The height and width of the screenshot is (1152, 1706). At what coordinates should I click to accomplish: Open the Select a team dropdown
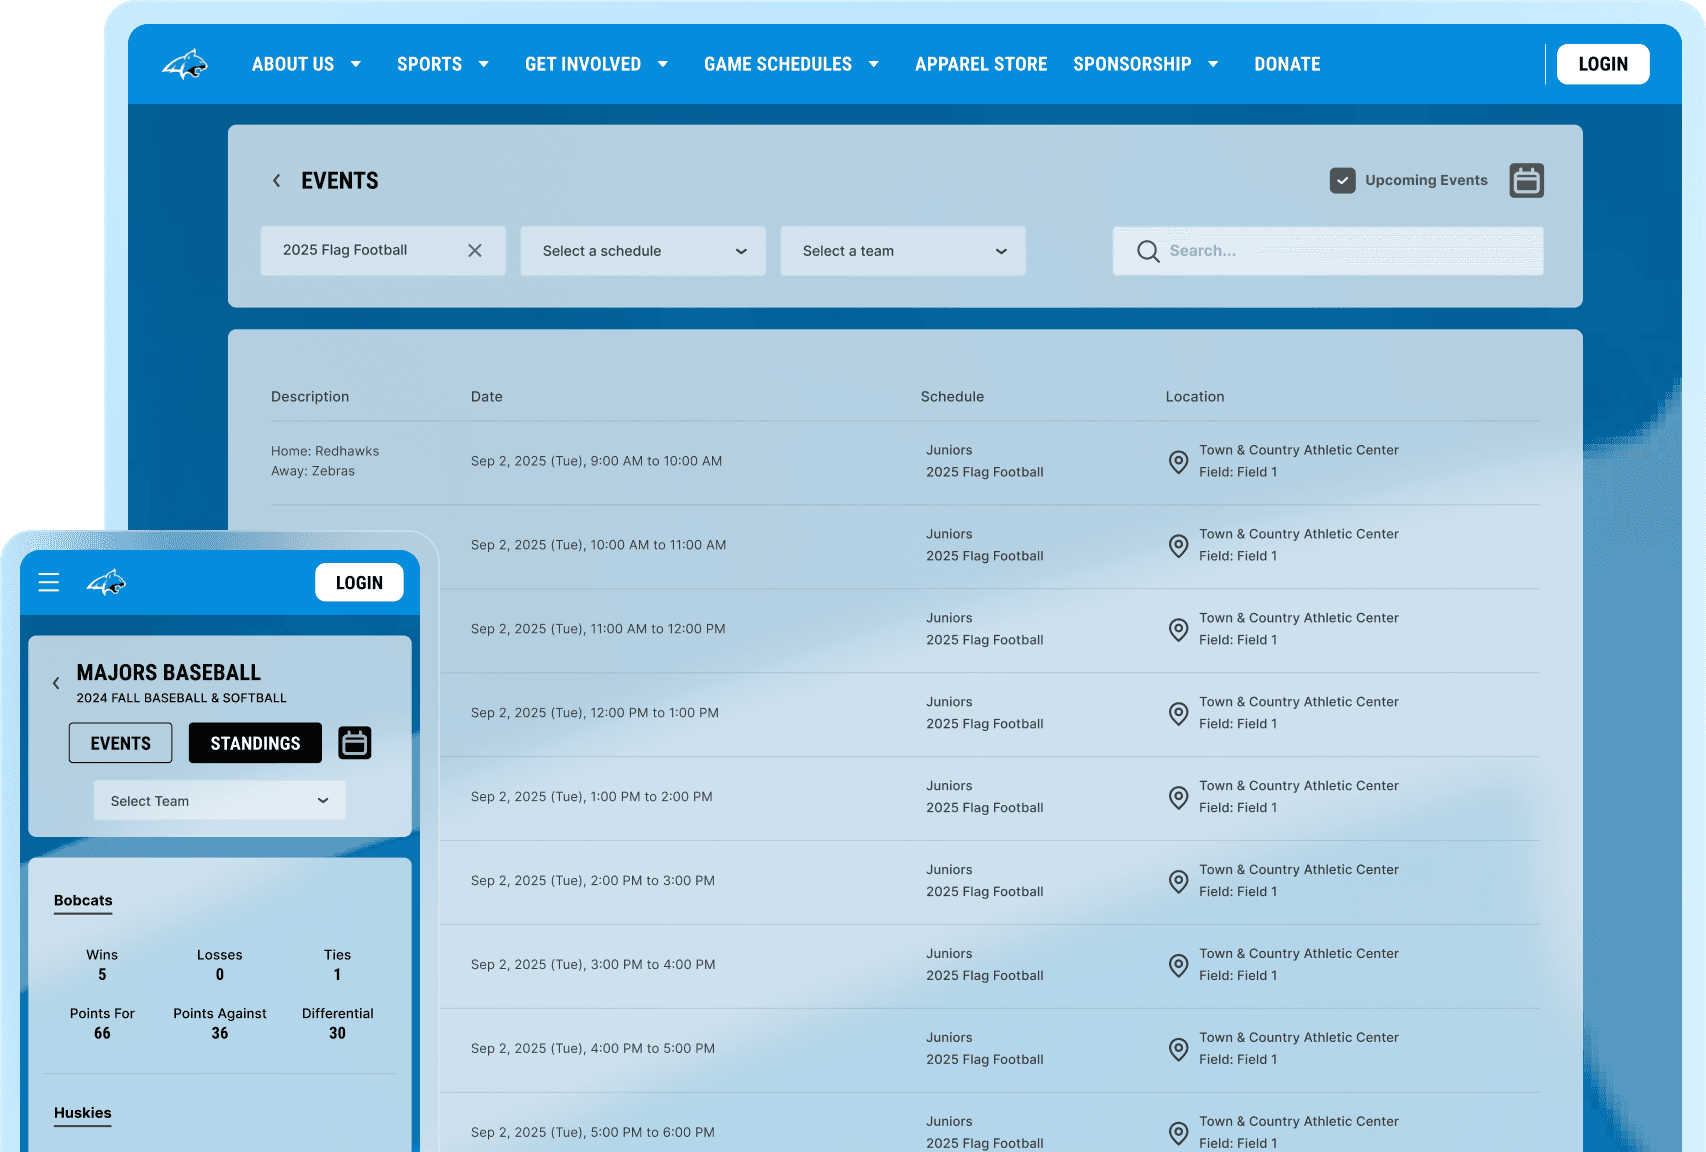903,251
